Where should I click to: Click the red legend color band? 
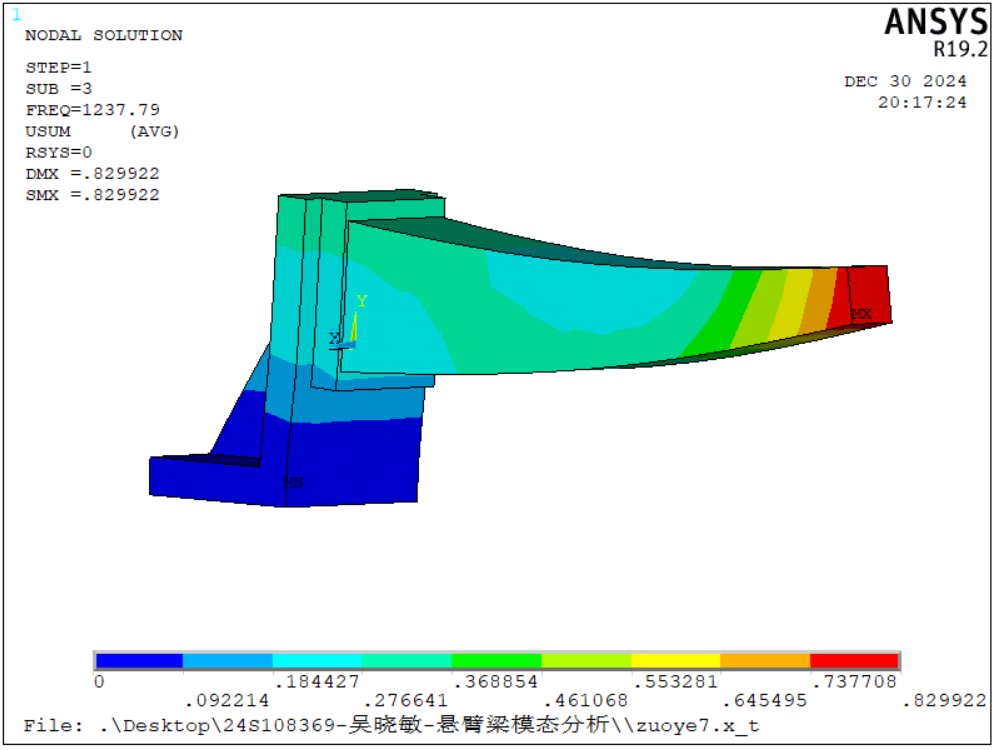tap(855, 662)
